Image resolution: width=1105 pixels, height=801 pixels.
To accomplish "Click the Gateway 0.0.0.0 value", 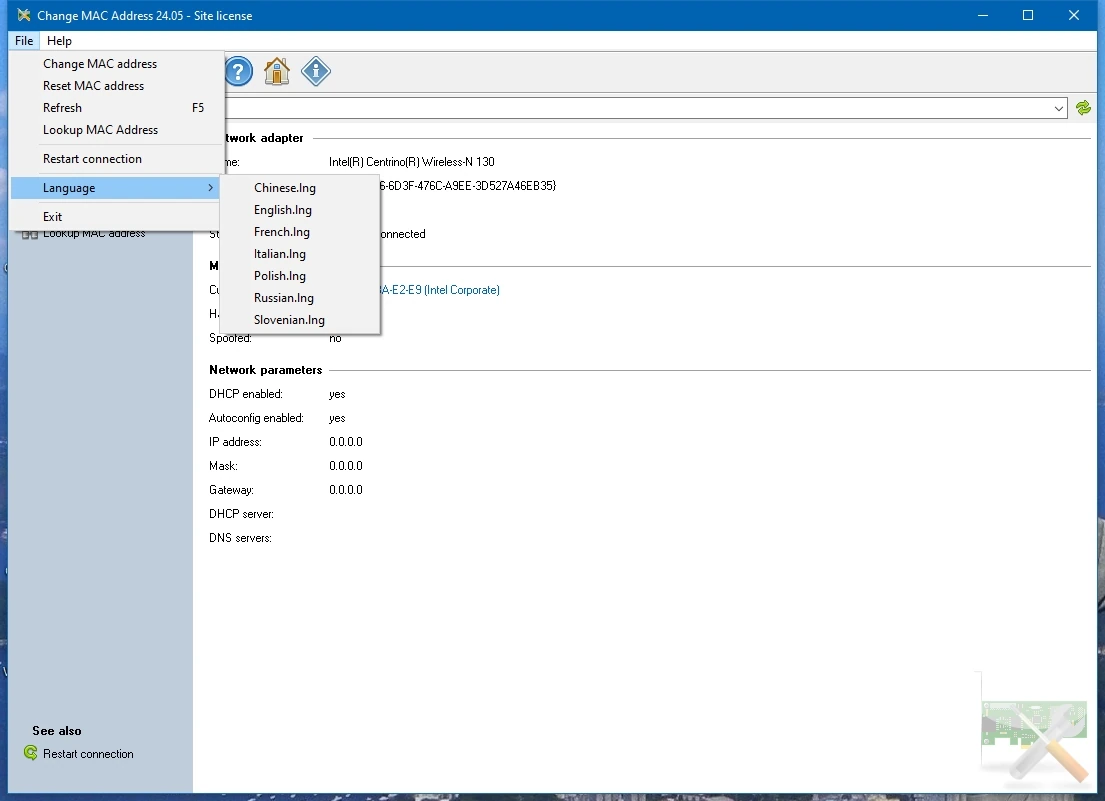I will pos(345,490).
